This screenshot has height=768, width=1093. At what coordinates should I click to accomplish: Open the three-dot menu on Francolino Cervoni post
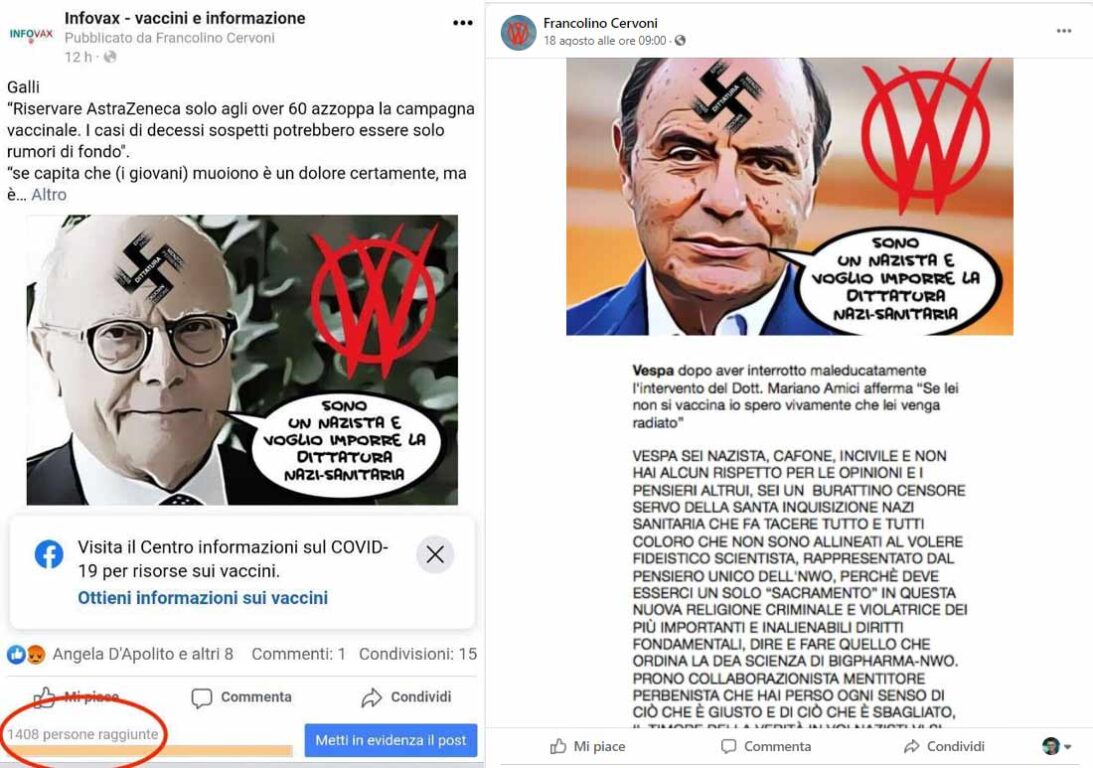(x=1064, y=31)
